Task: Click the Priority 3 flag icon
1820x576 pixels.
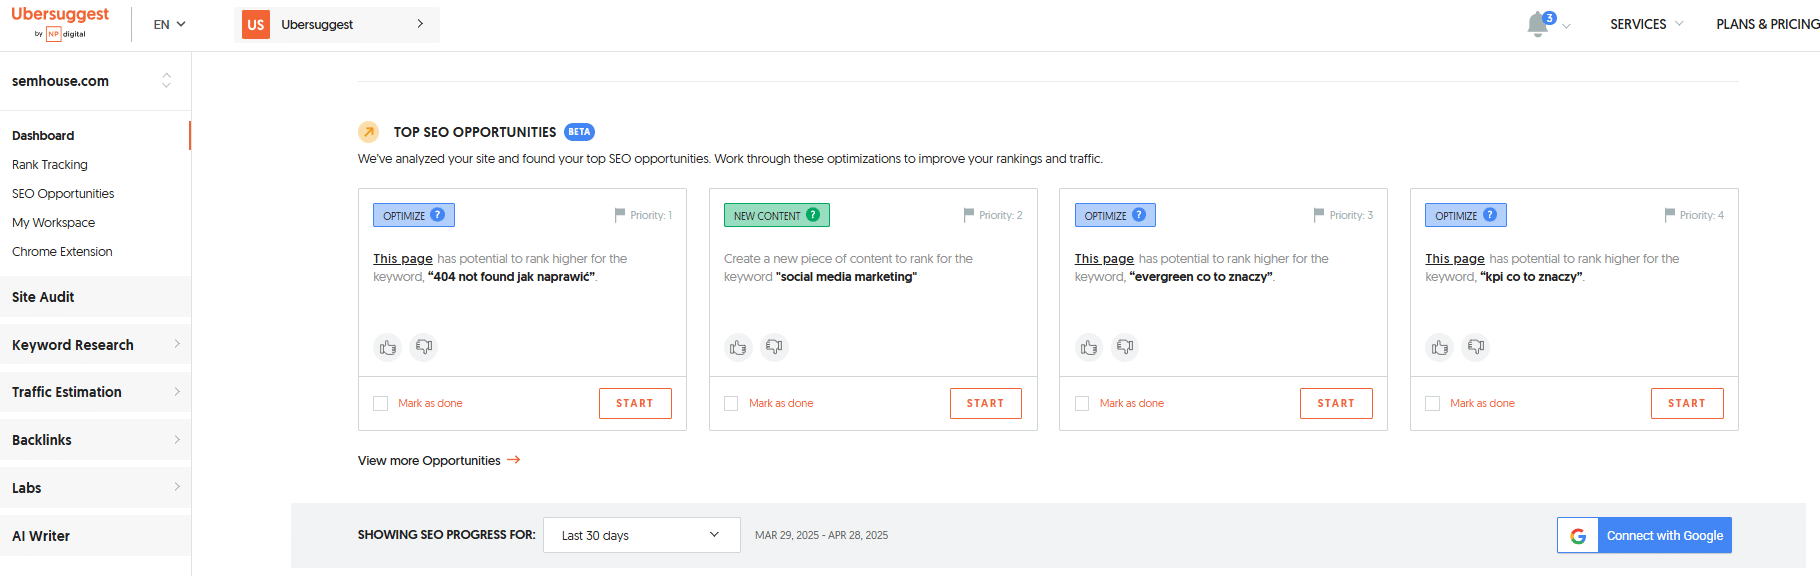Action: coord(1319,215)
